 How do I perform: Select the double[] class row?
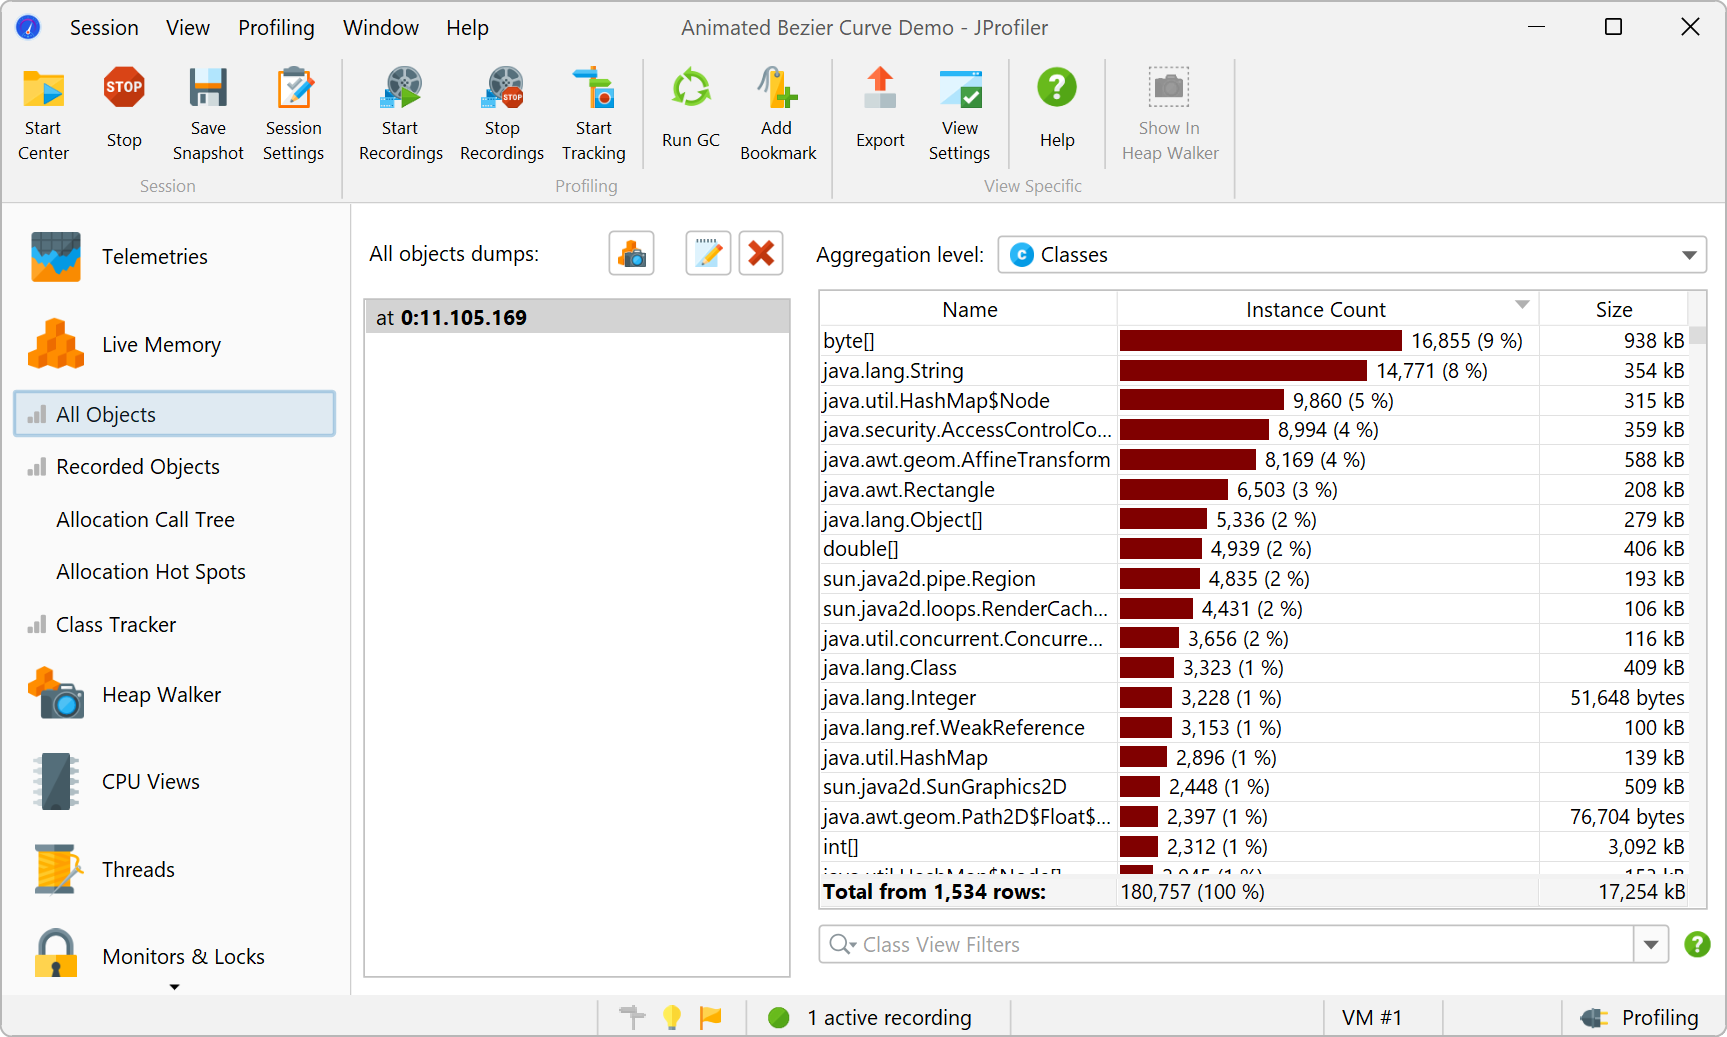(x=1254, y=549)
